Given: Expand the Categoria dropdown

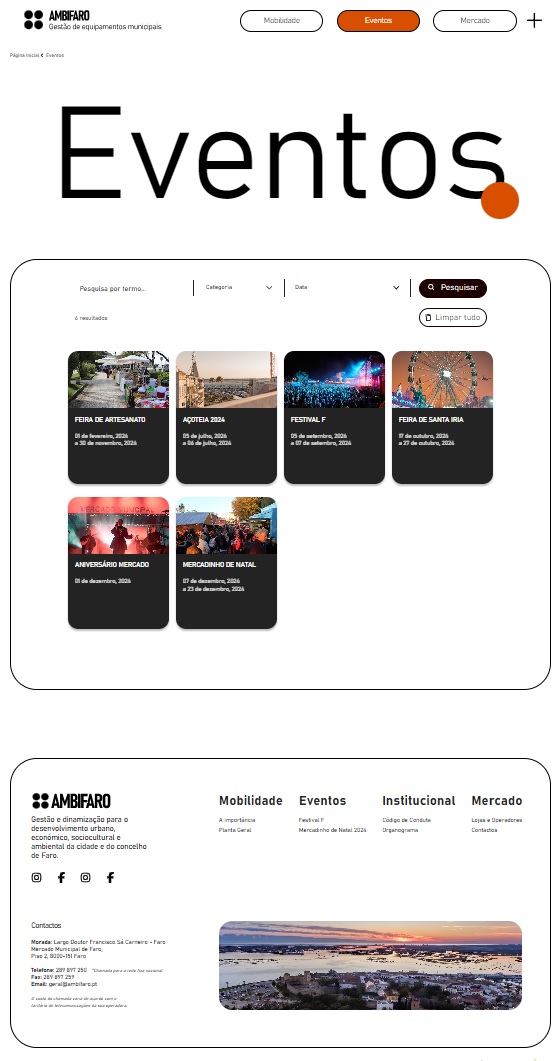Looking at the screenshot, I should coord(239,288).
